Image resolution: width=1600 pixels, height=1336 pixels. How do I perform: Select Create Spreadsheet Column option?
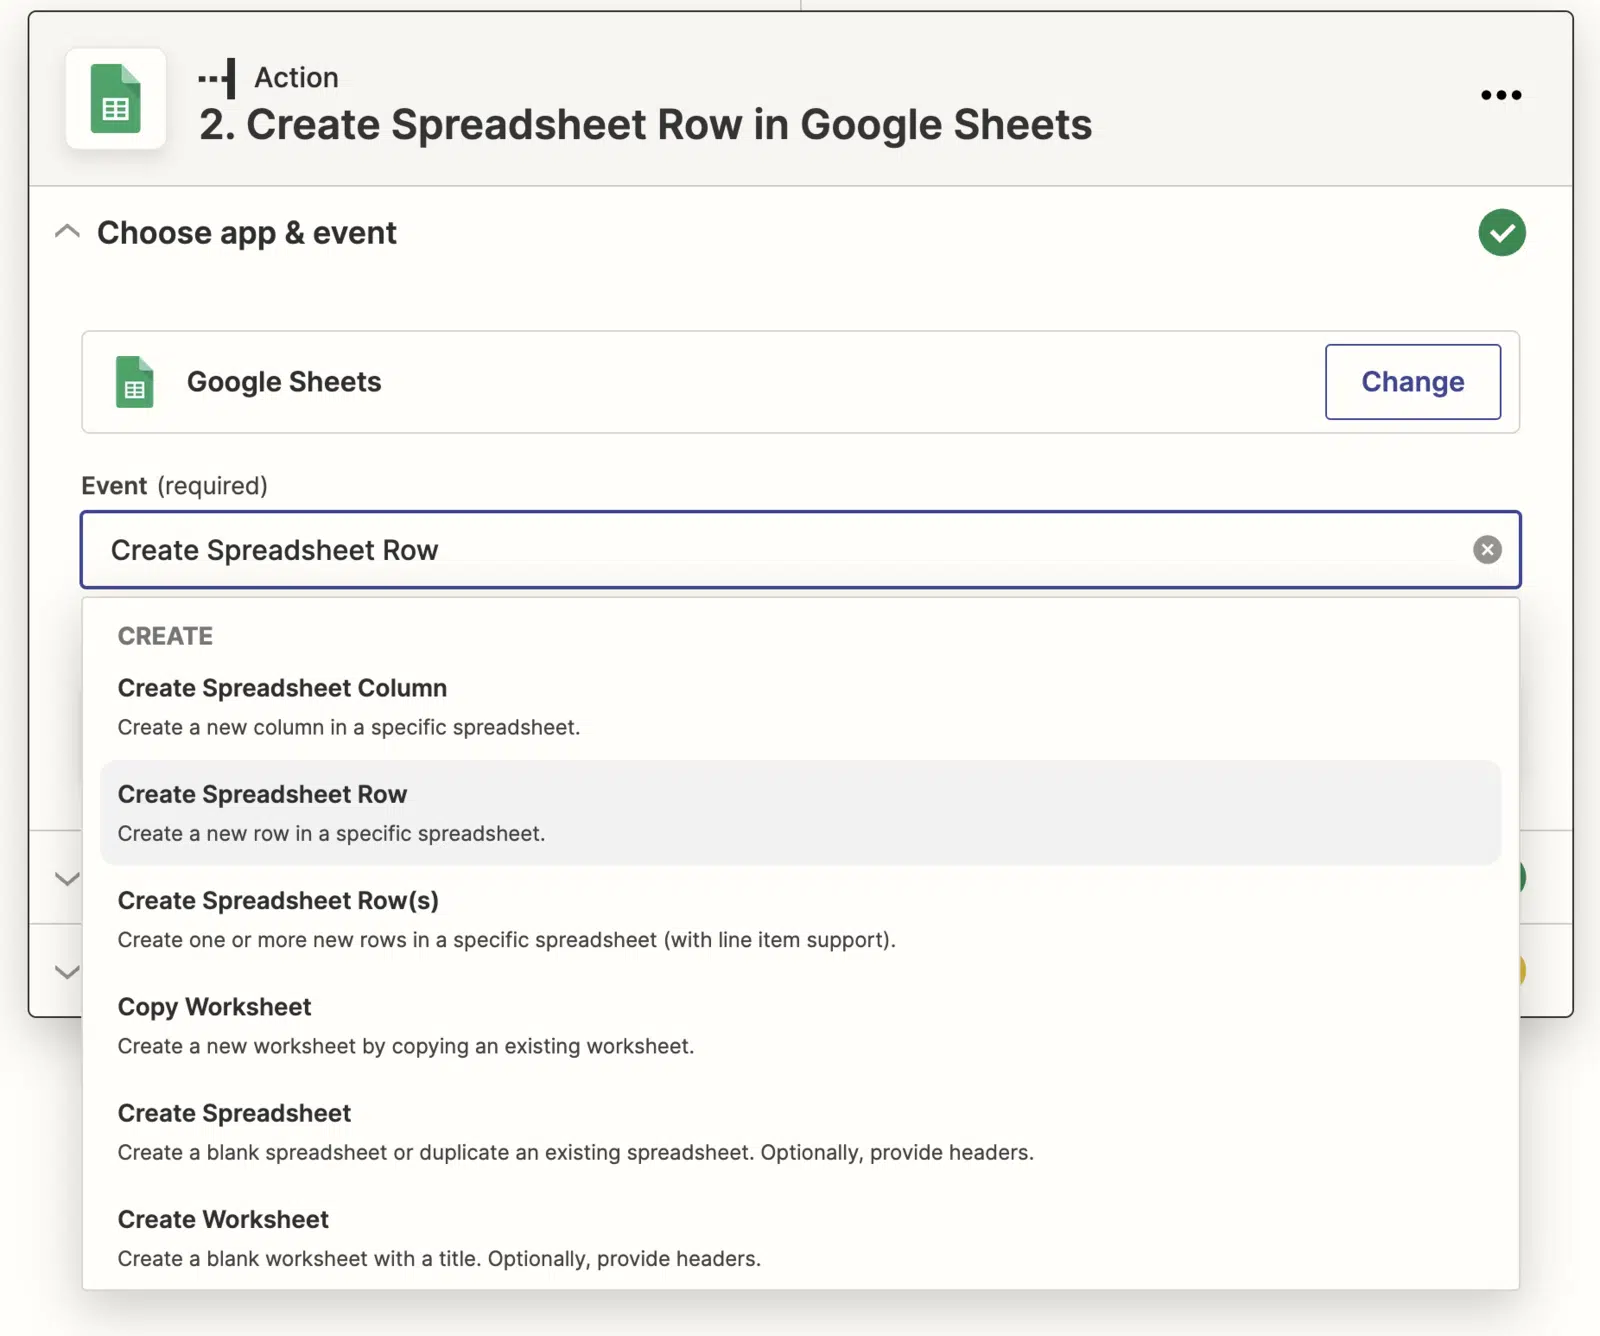[x=800, y=707]
